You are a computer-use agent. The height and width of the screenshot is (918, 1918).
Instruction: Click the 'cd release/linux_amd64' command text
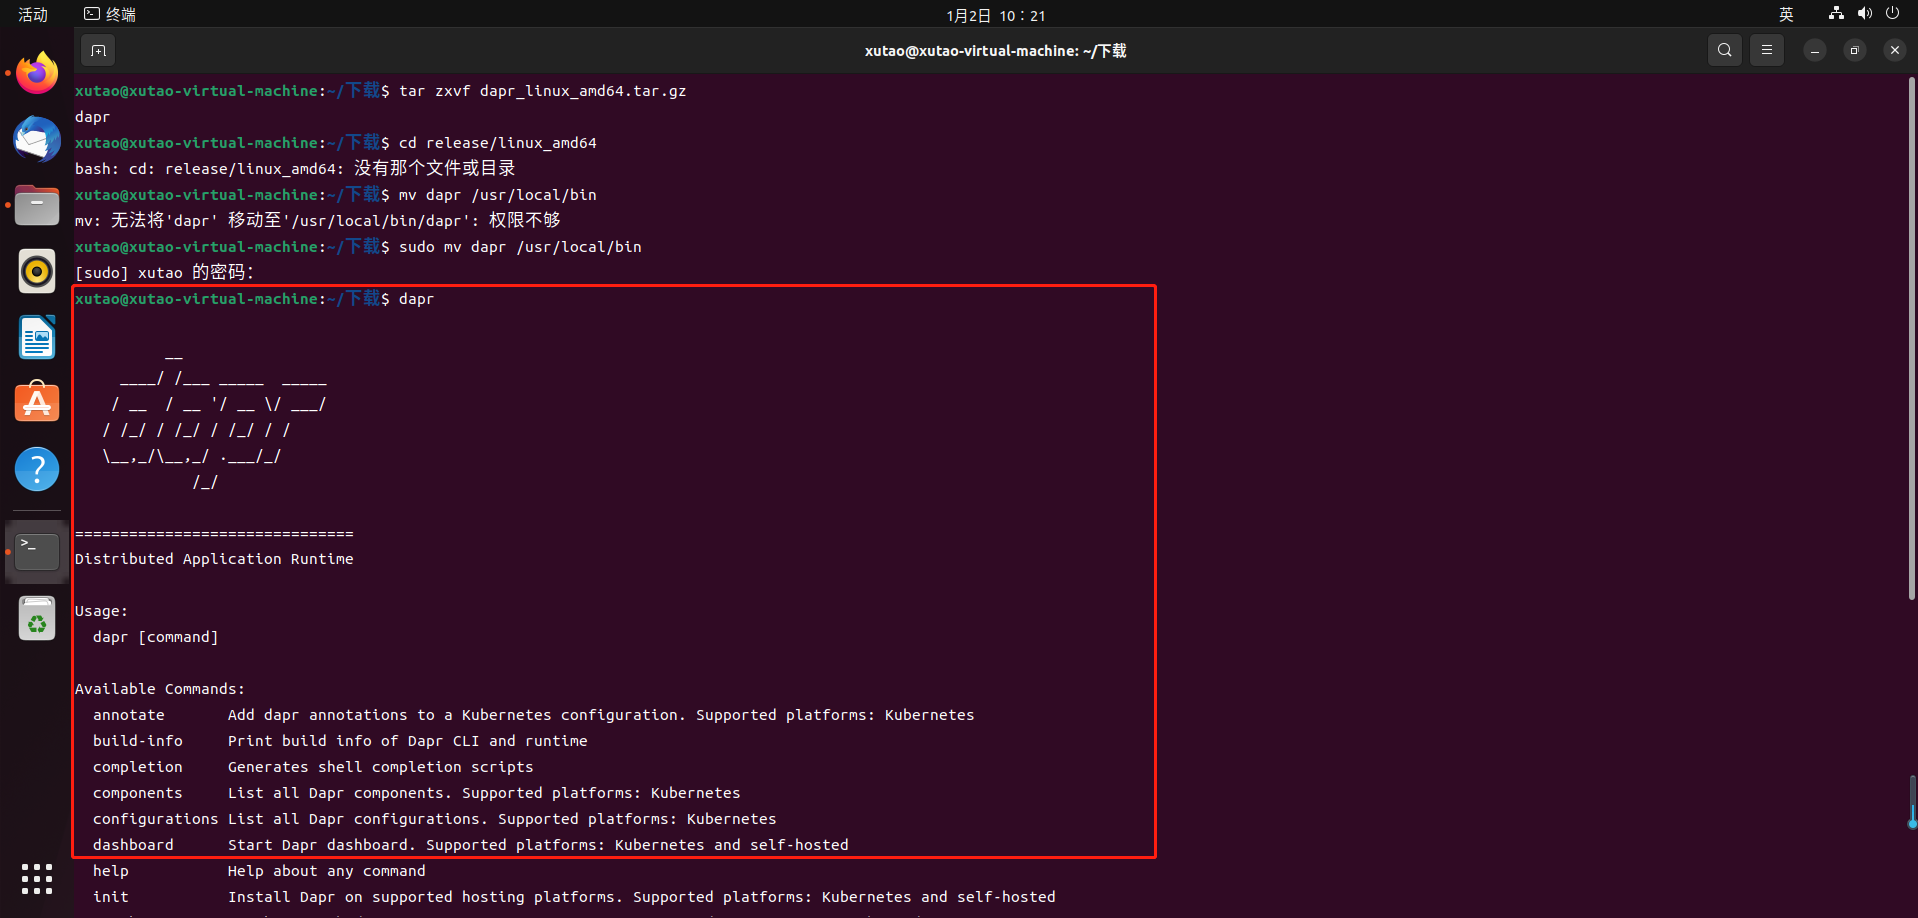[x=498, y=143]
